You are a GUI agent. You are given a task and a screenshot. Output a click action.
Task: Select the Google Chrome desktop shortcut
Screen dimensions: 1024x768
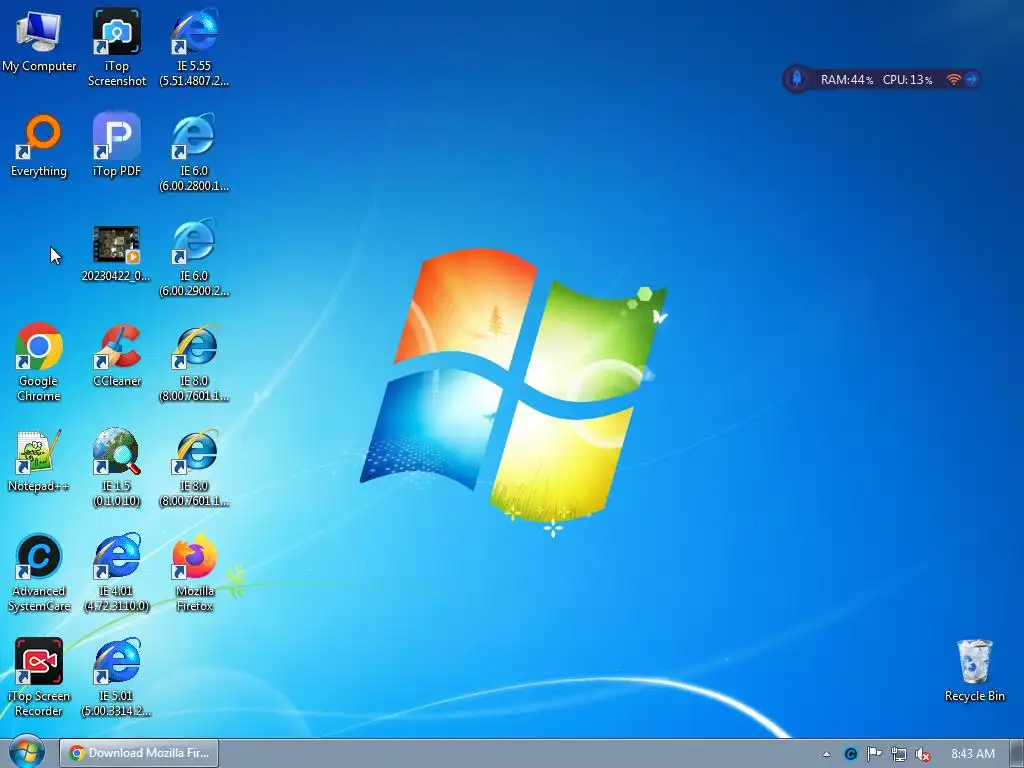point(39,362)
